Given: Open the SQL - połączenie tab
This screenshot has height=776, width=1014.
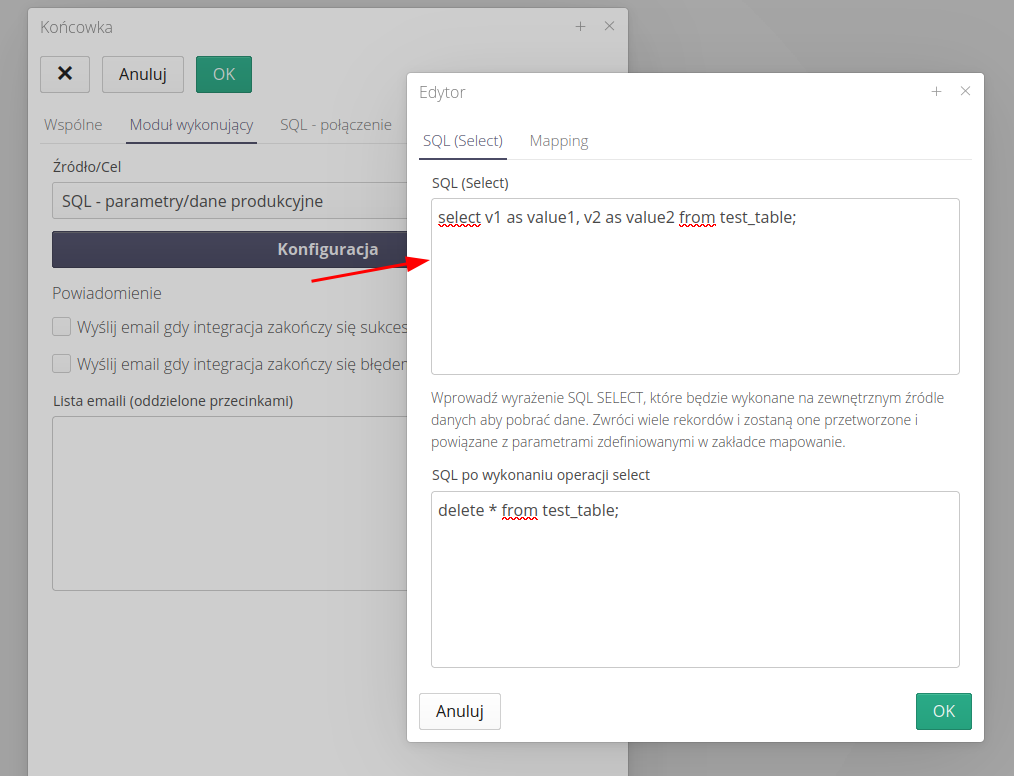Looking at the screenshot, I should click(335, 125).
